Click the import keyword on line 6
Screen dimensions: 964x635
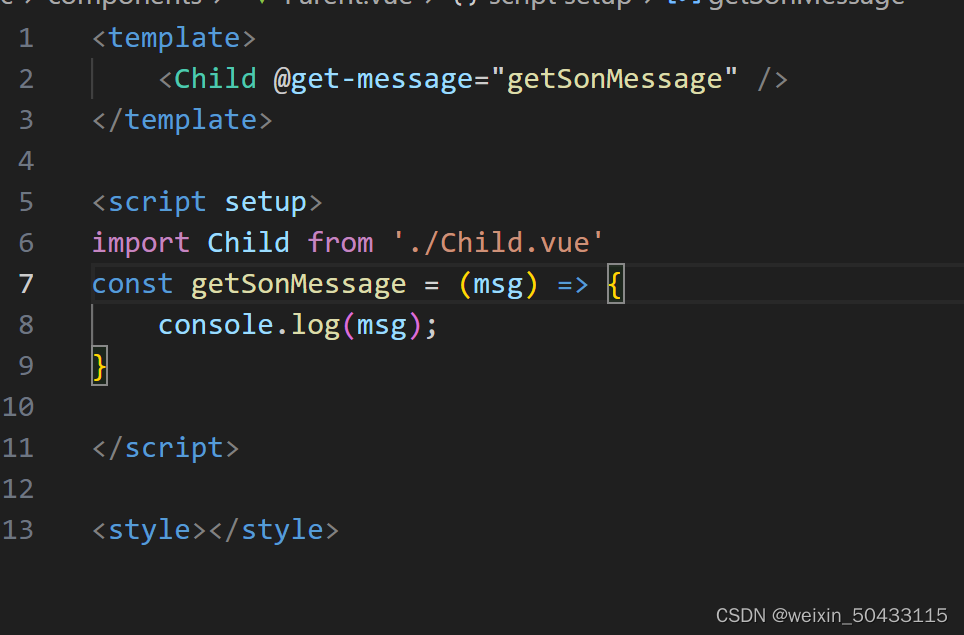click(141, 243)
